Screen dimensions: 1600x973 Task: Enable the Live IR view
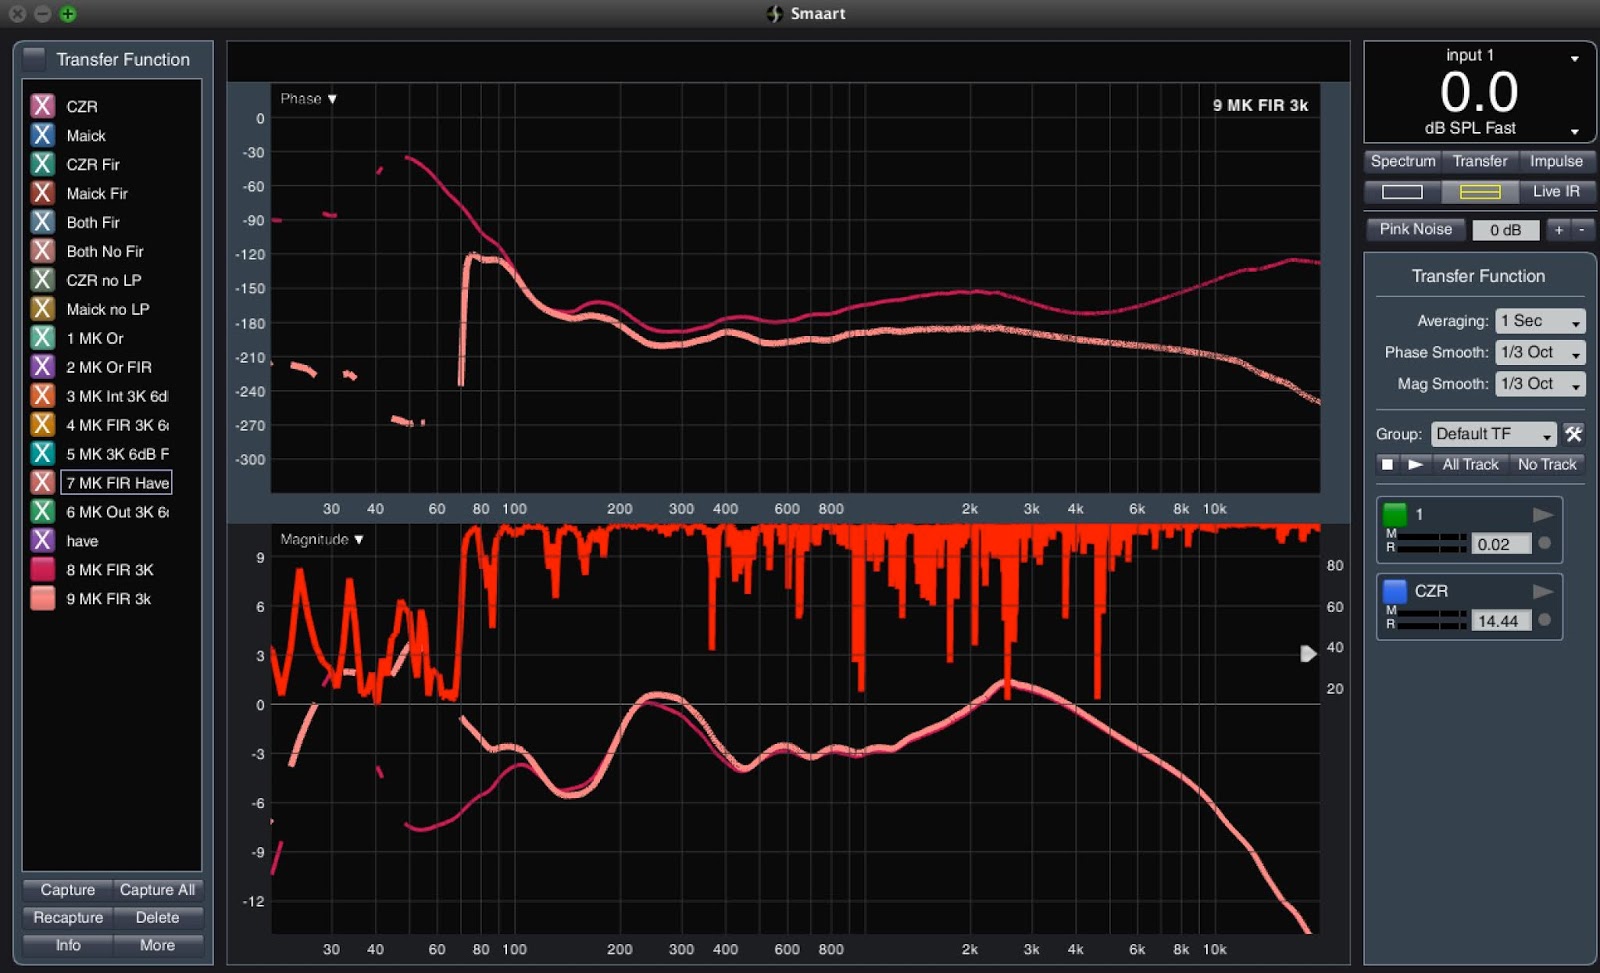point(1556,192)
